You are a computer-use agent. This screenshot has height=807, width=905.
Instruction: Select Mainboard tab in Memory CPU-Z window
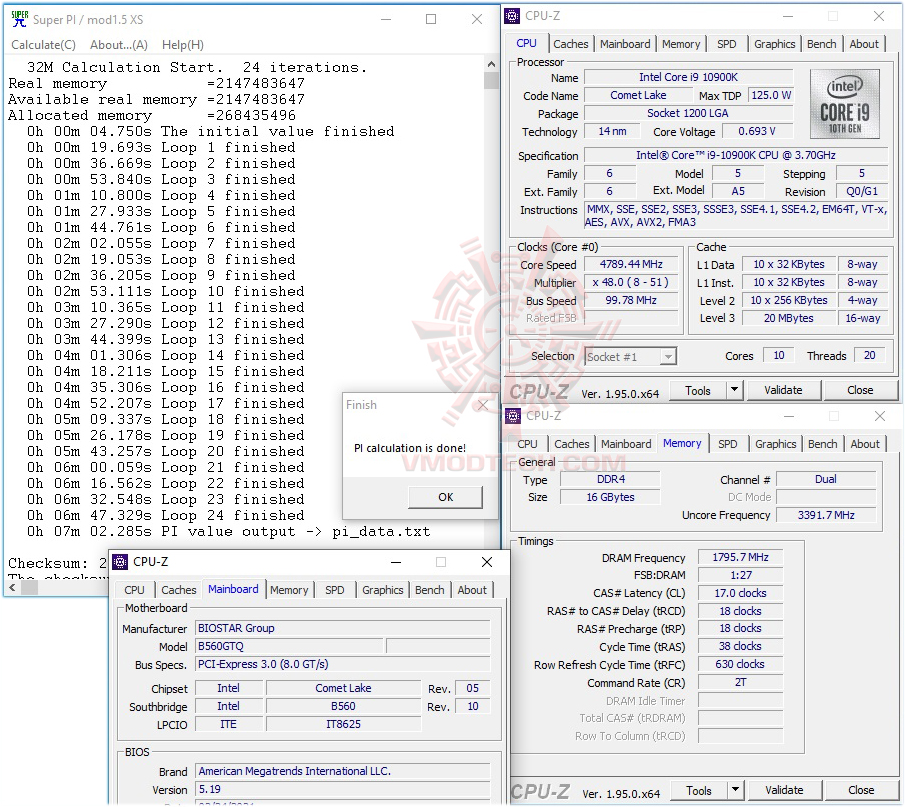coord(626,444)
